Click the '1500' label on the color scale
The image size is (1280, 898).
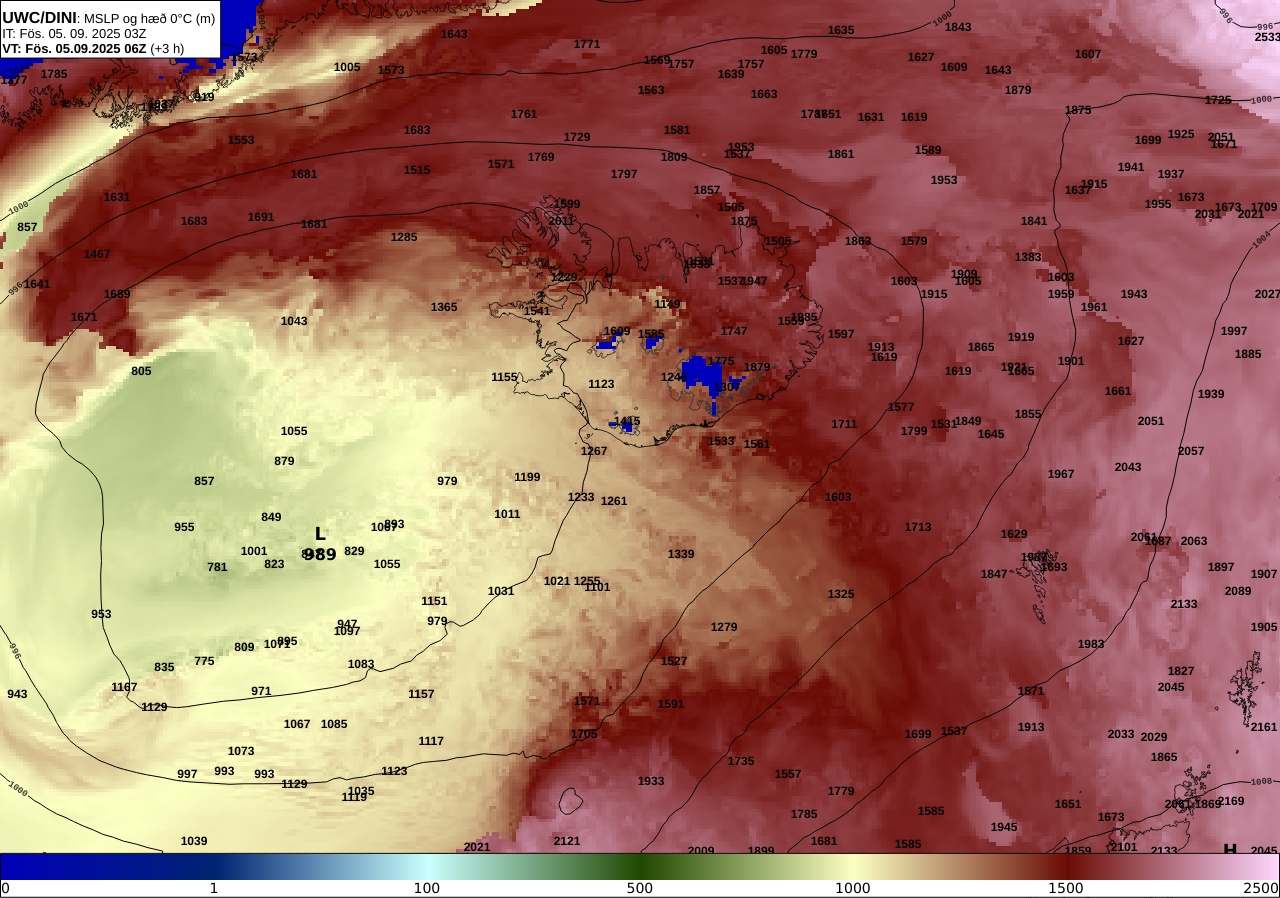point(1066,888)
